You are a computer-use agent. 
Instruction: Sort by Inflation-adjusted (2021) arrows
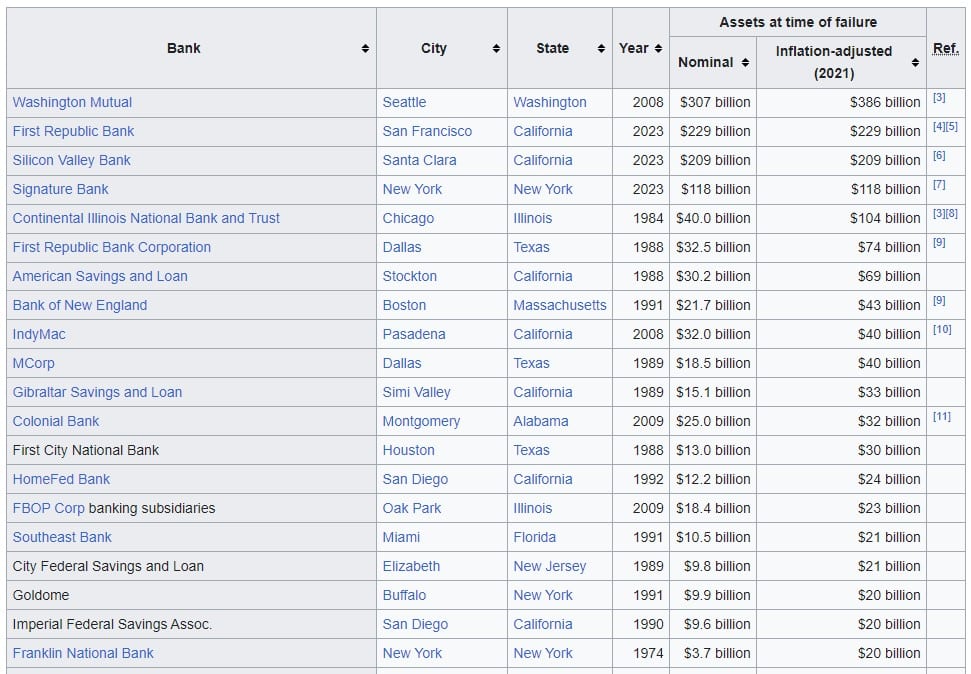click(x=915, y=63)
